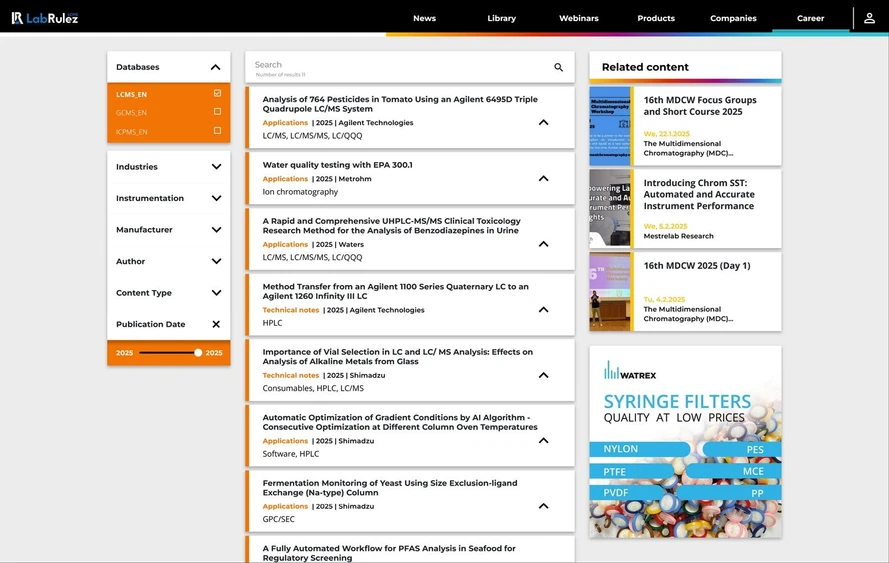This screenshot has height=563, width=889.
Task: Expand the Manufacturer filter
Action: point(216,230)
